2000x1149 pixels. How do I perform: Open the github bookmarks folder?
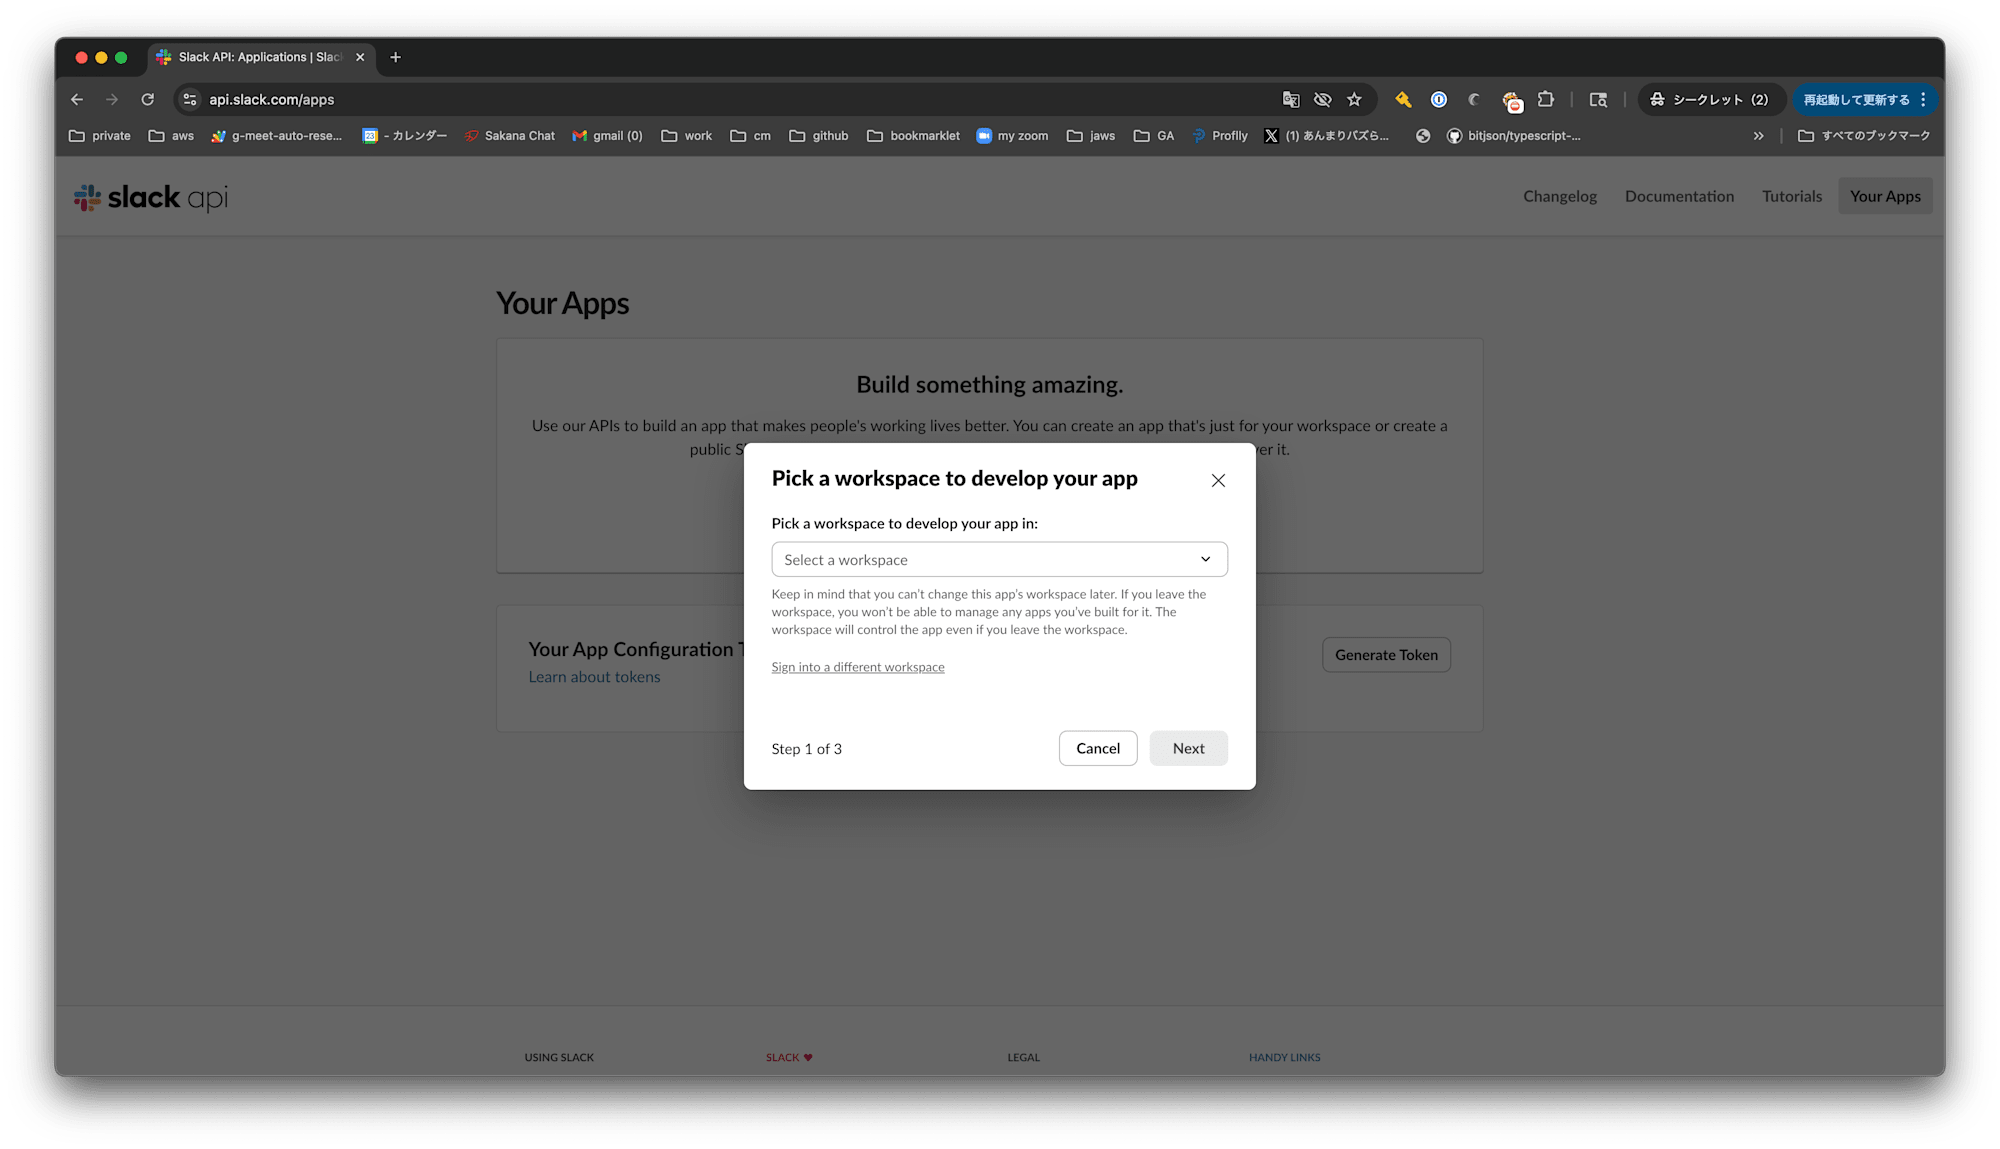click(x=819, y=135)
